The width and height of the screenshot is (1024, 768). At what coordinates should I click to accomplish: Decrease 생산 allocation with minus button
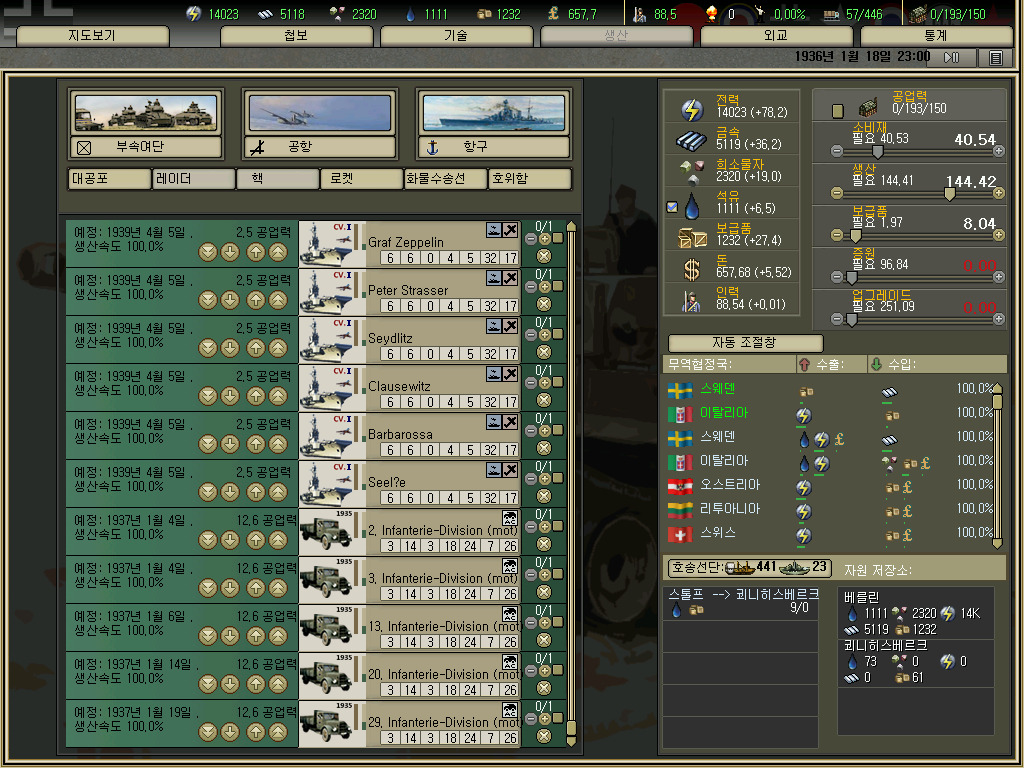[837, 193]
